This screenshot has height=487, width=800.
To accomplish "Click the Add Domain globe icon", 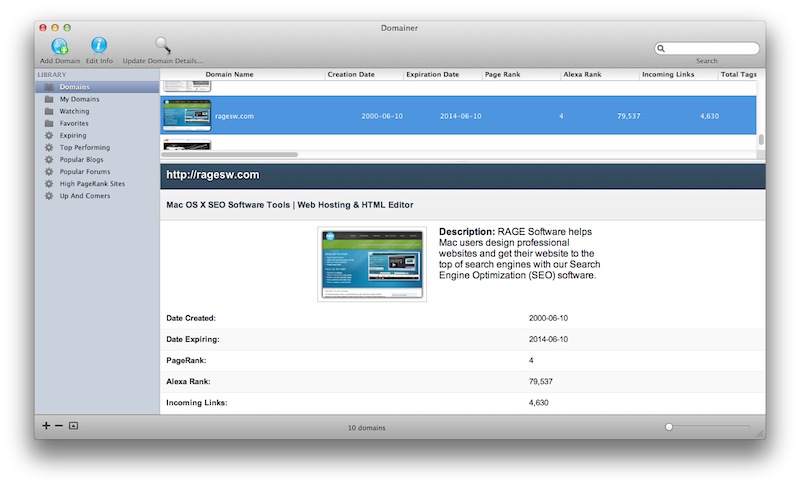I will point(59,45).
